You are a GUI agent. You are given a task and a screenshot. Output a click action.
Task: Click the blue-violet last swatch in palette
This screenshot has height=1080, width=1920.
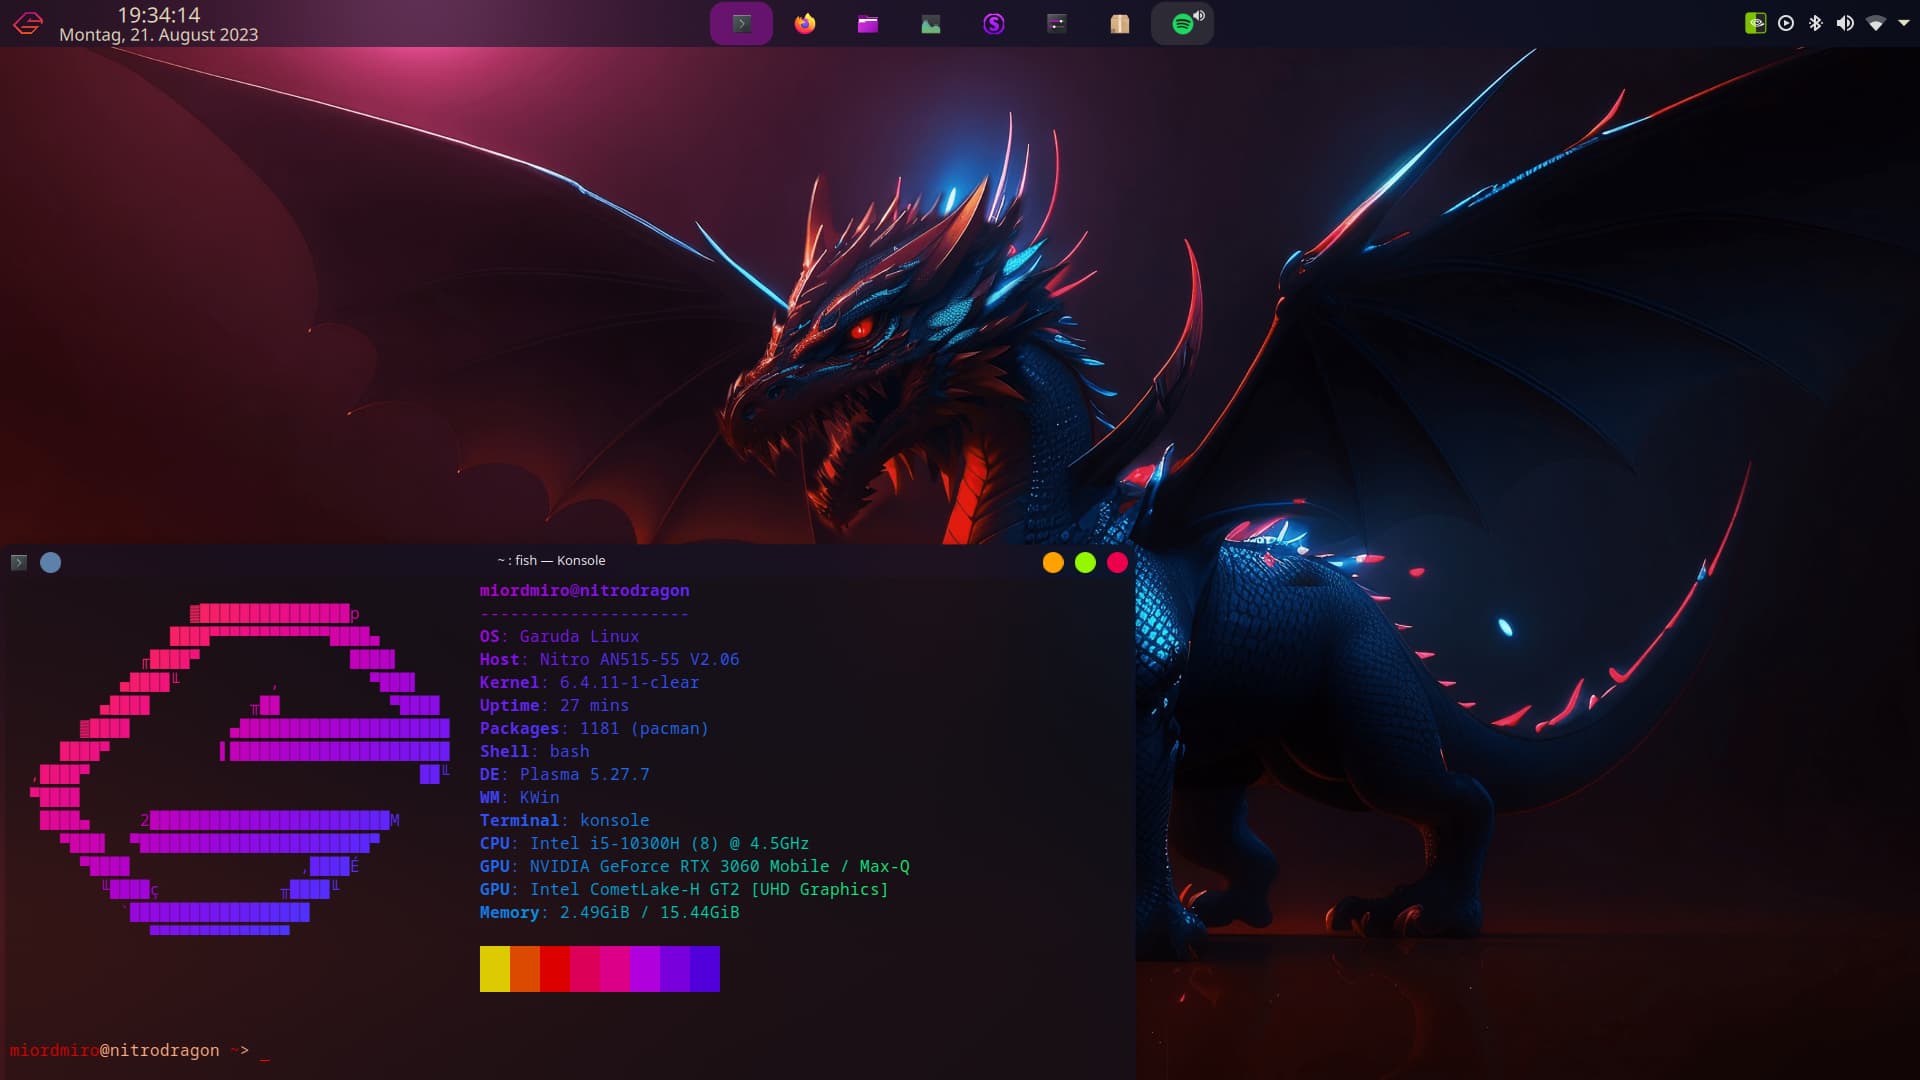(705, 969)
